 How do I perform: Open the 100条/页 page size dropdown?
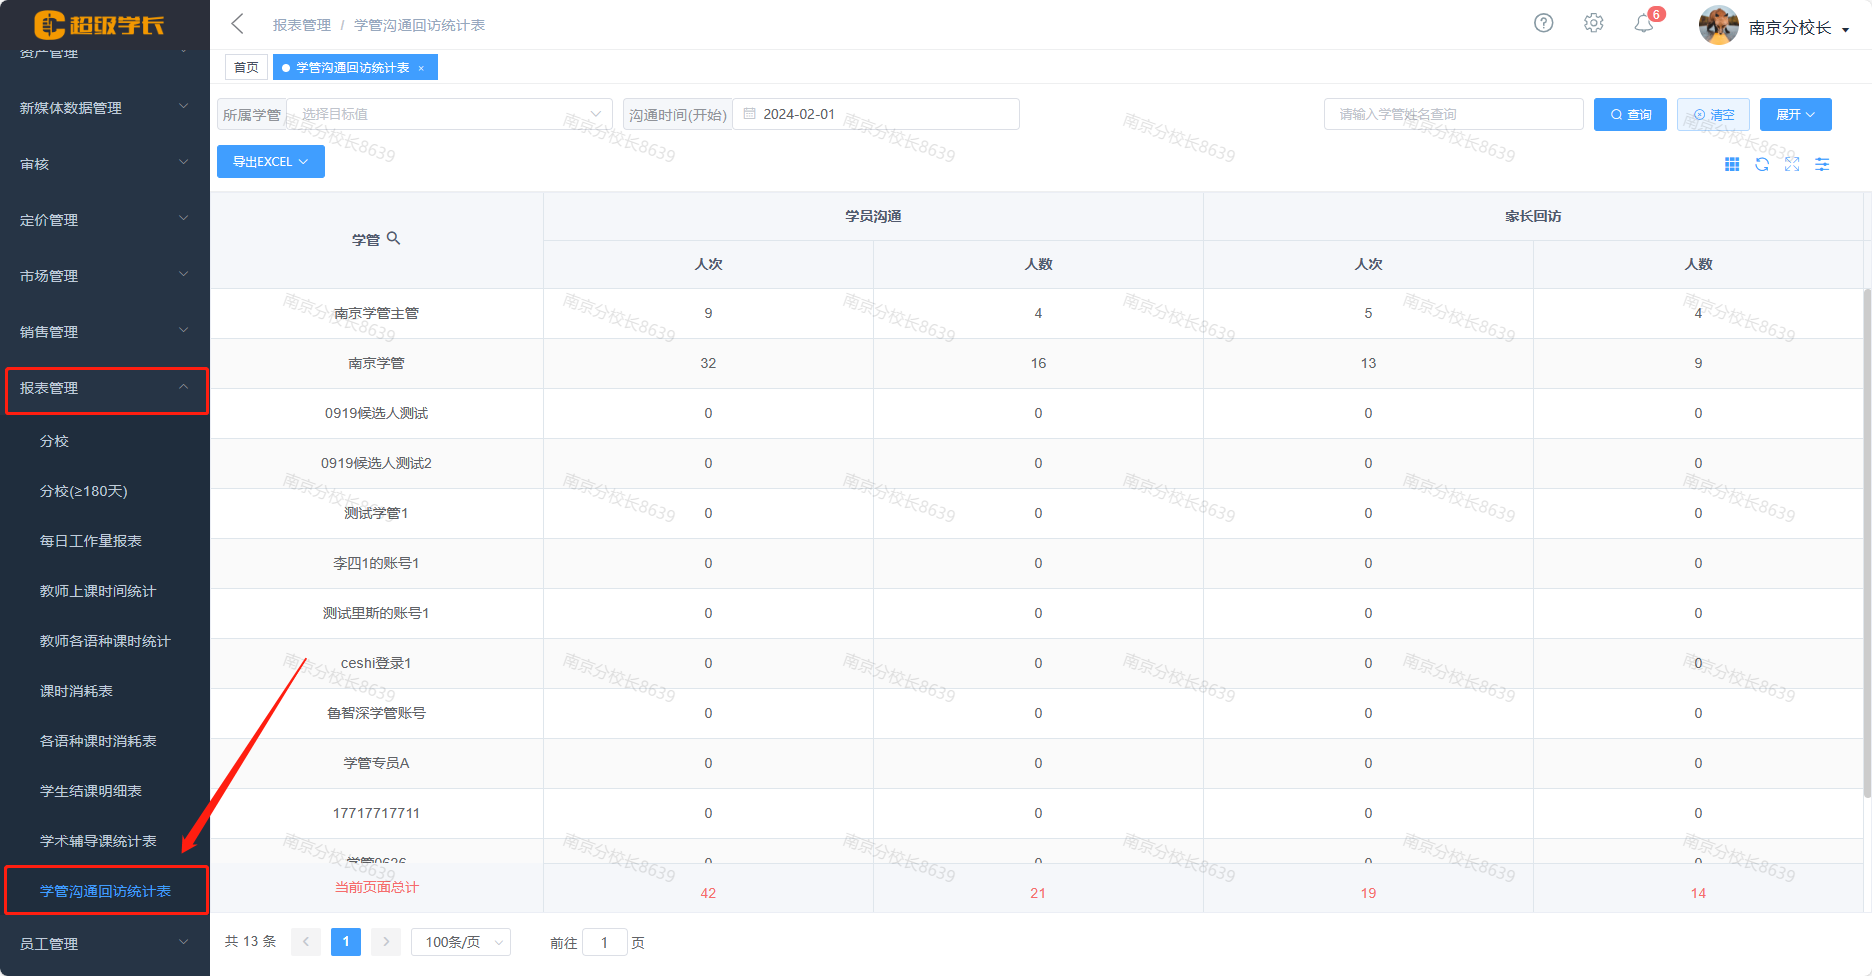point(461,942)
